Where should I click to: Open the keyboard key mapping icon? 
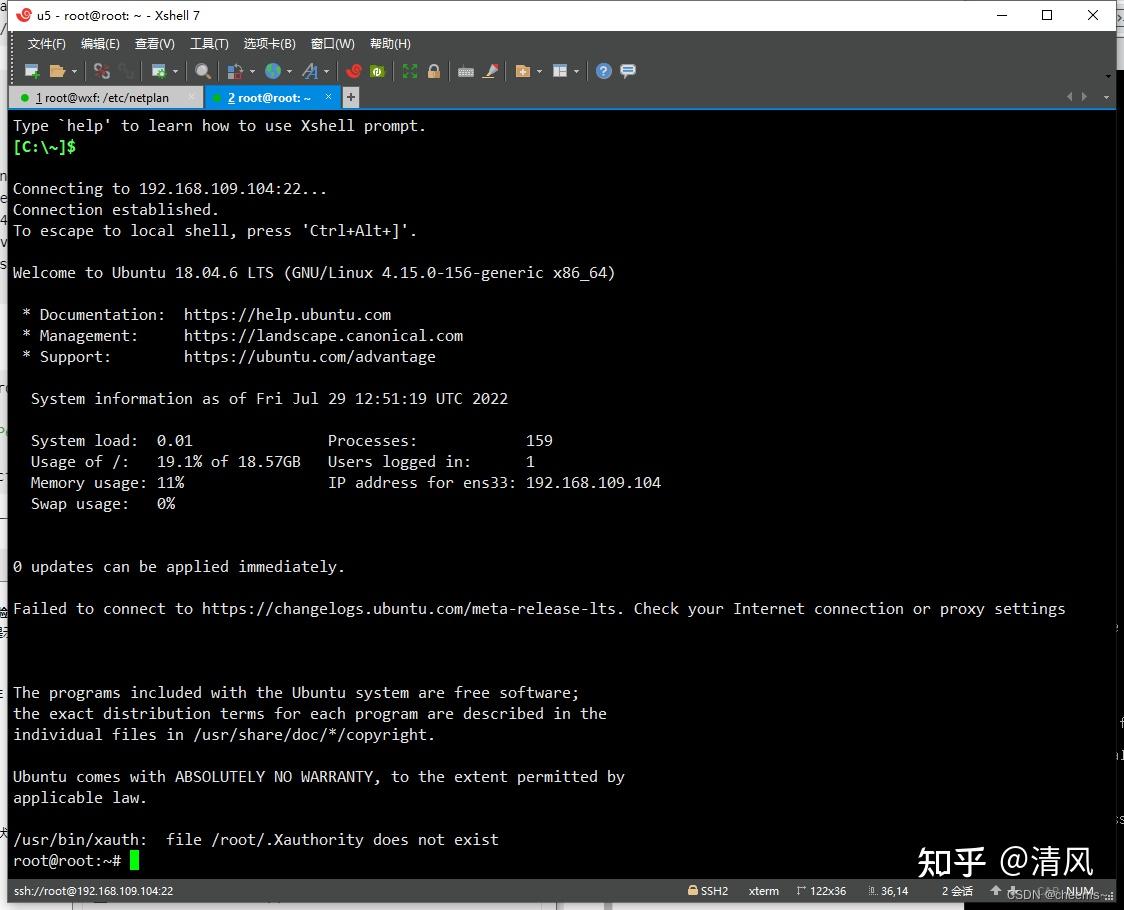pyautogui.click(x=466, y=71)
